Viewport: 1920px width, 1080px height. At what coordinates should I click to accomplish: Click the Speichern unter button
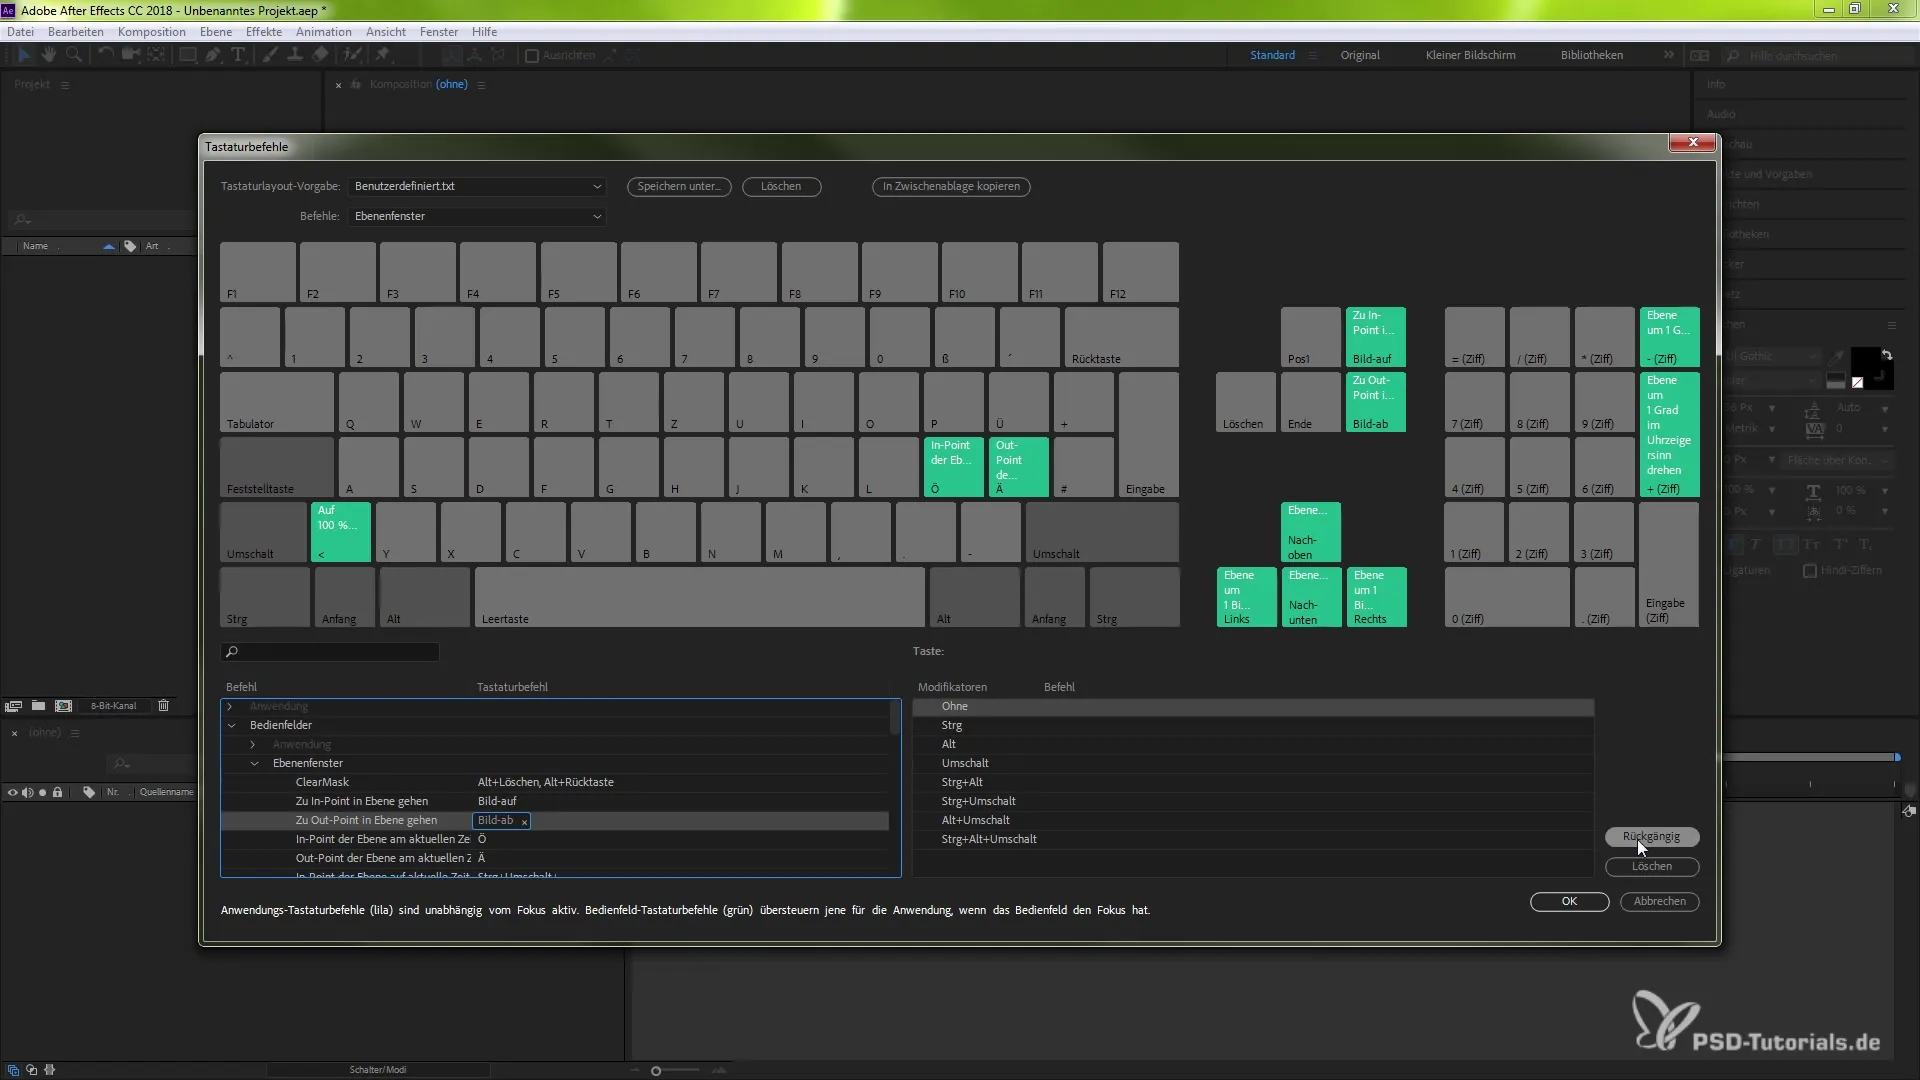tap(679, 186)
